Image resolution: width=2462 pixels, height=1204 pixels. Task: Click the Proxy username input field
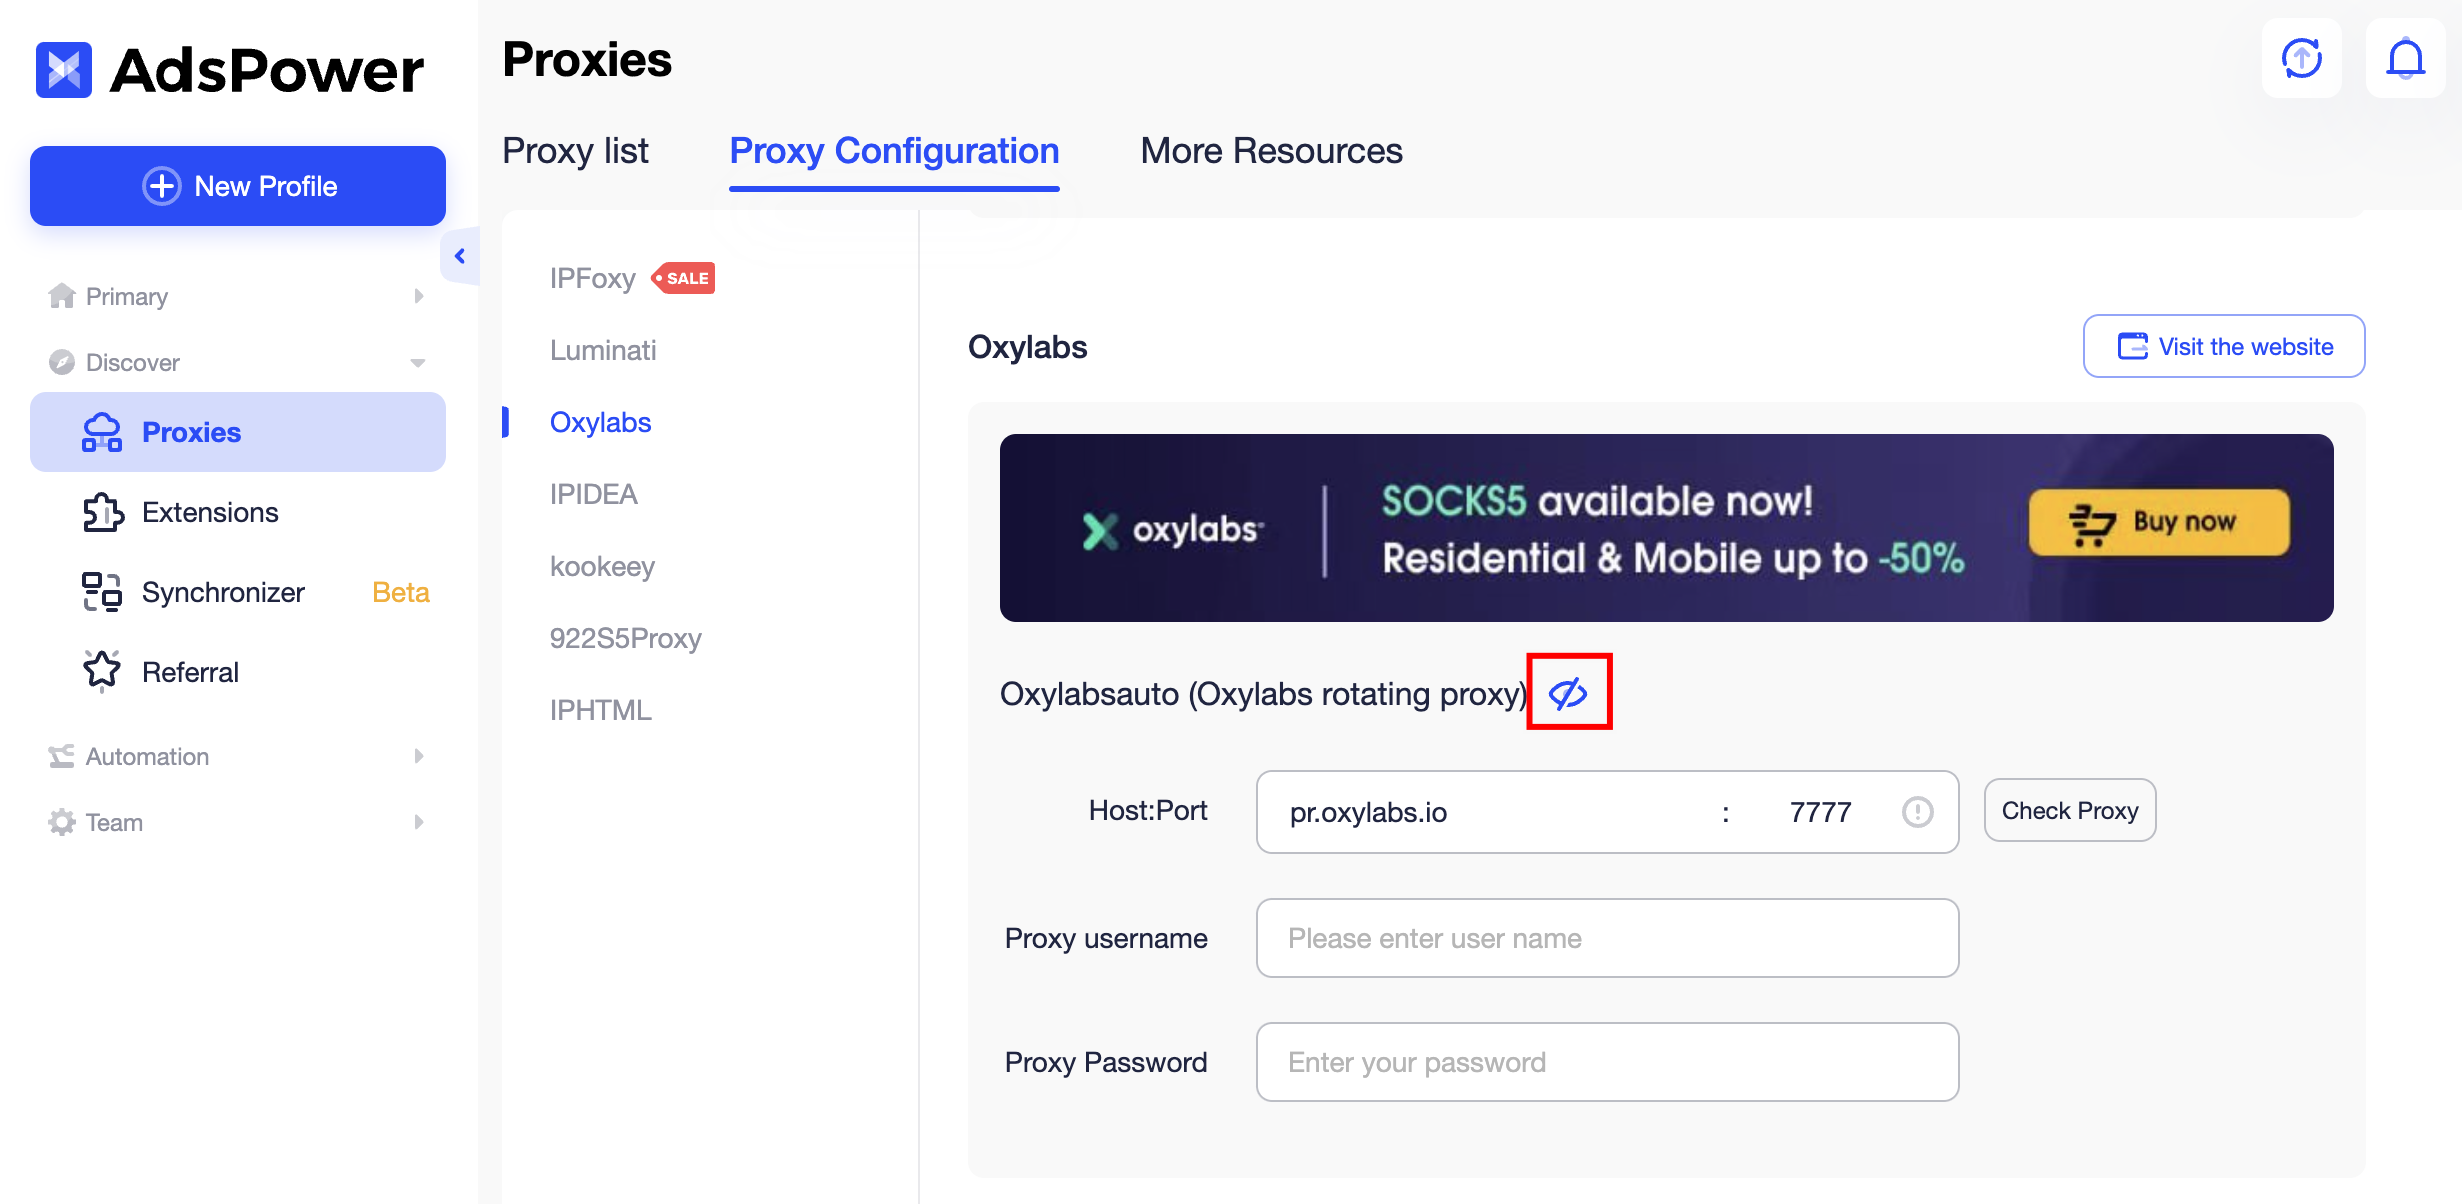(x=1606, y=938)
